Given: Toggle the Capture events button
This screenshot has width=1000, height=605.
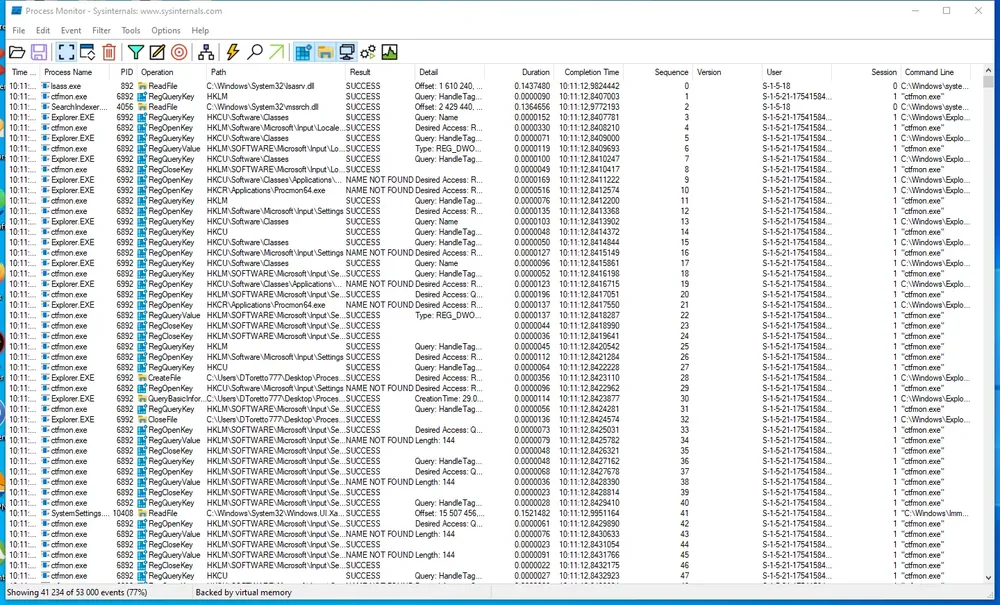Looking at the screenshot, I should (66, 52).
